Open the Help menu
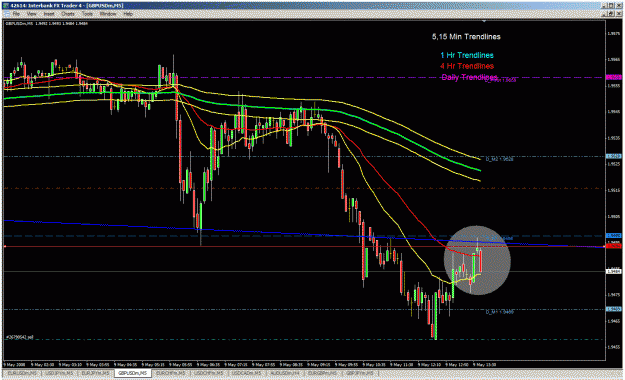This screenshot has width=625, height=380. click(x=128, y=14)
